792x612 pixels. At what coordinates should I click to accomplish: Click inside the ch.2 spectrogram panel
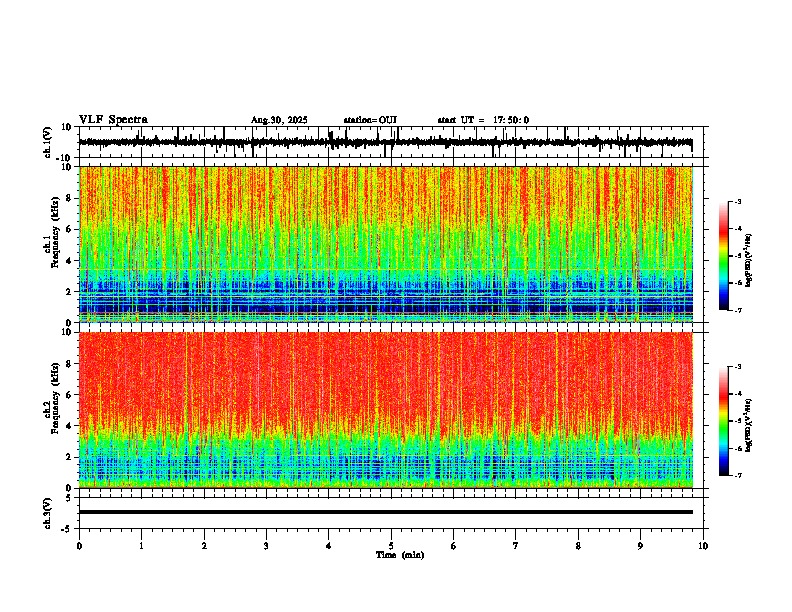click(386, 410)
